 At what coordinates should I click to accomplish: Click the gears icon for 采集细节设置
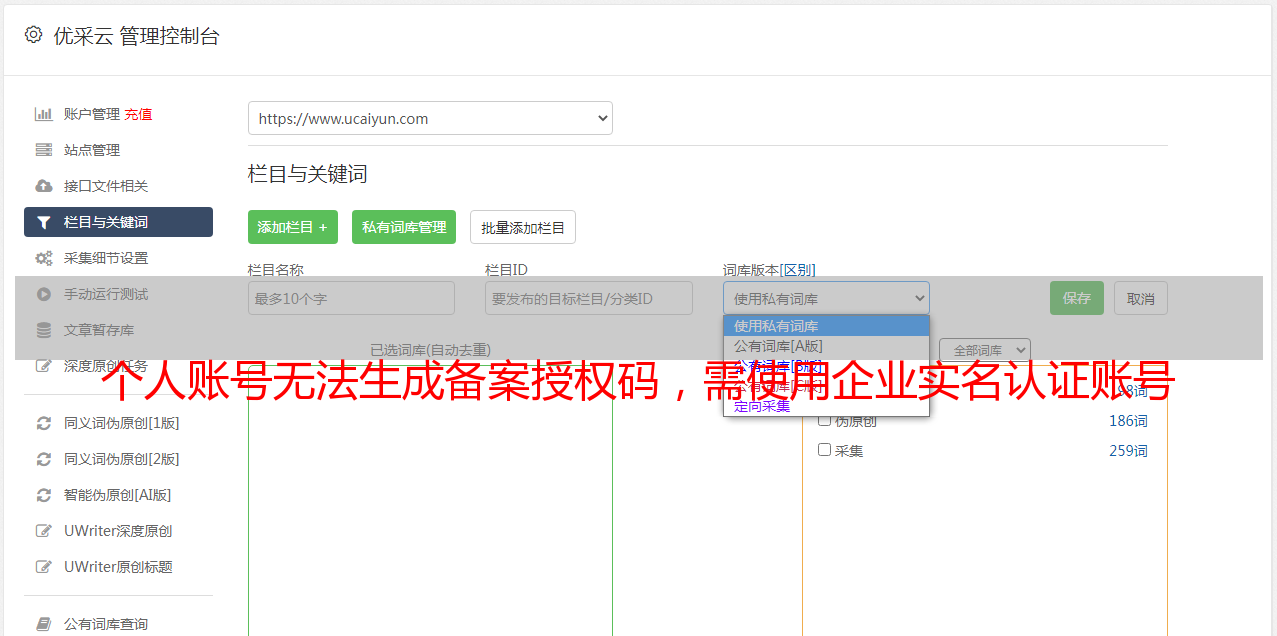[x=43, y=258]
